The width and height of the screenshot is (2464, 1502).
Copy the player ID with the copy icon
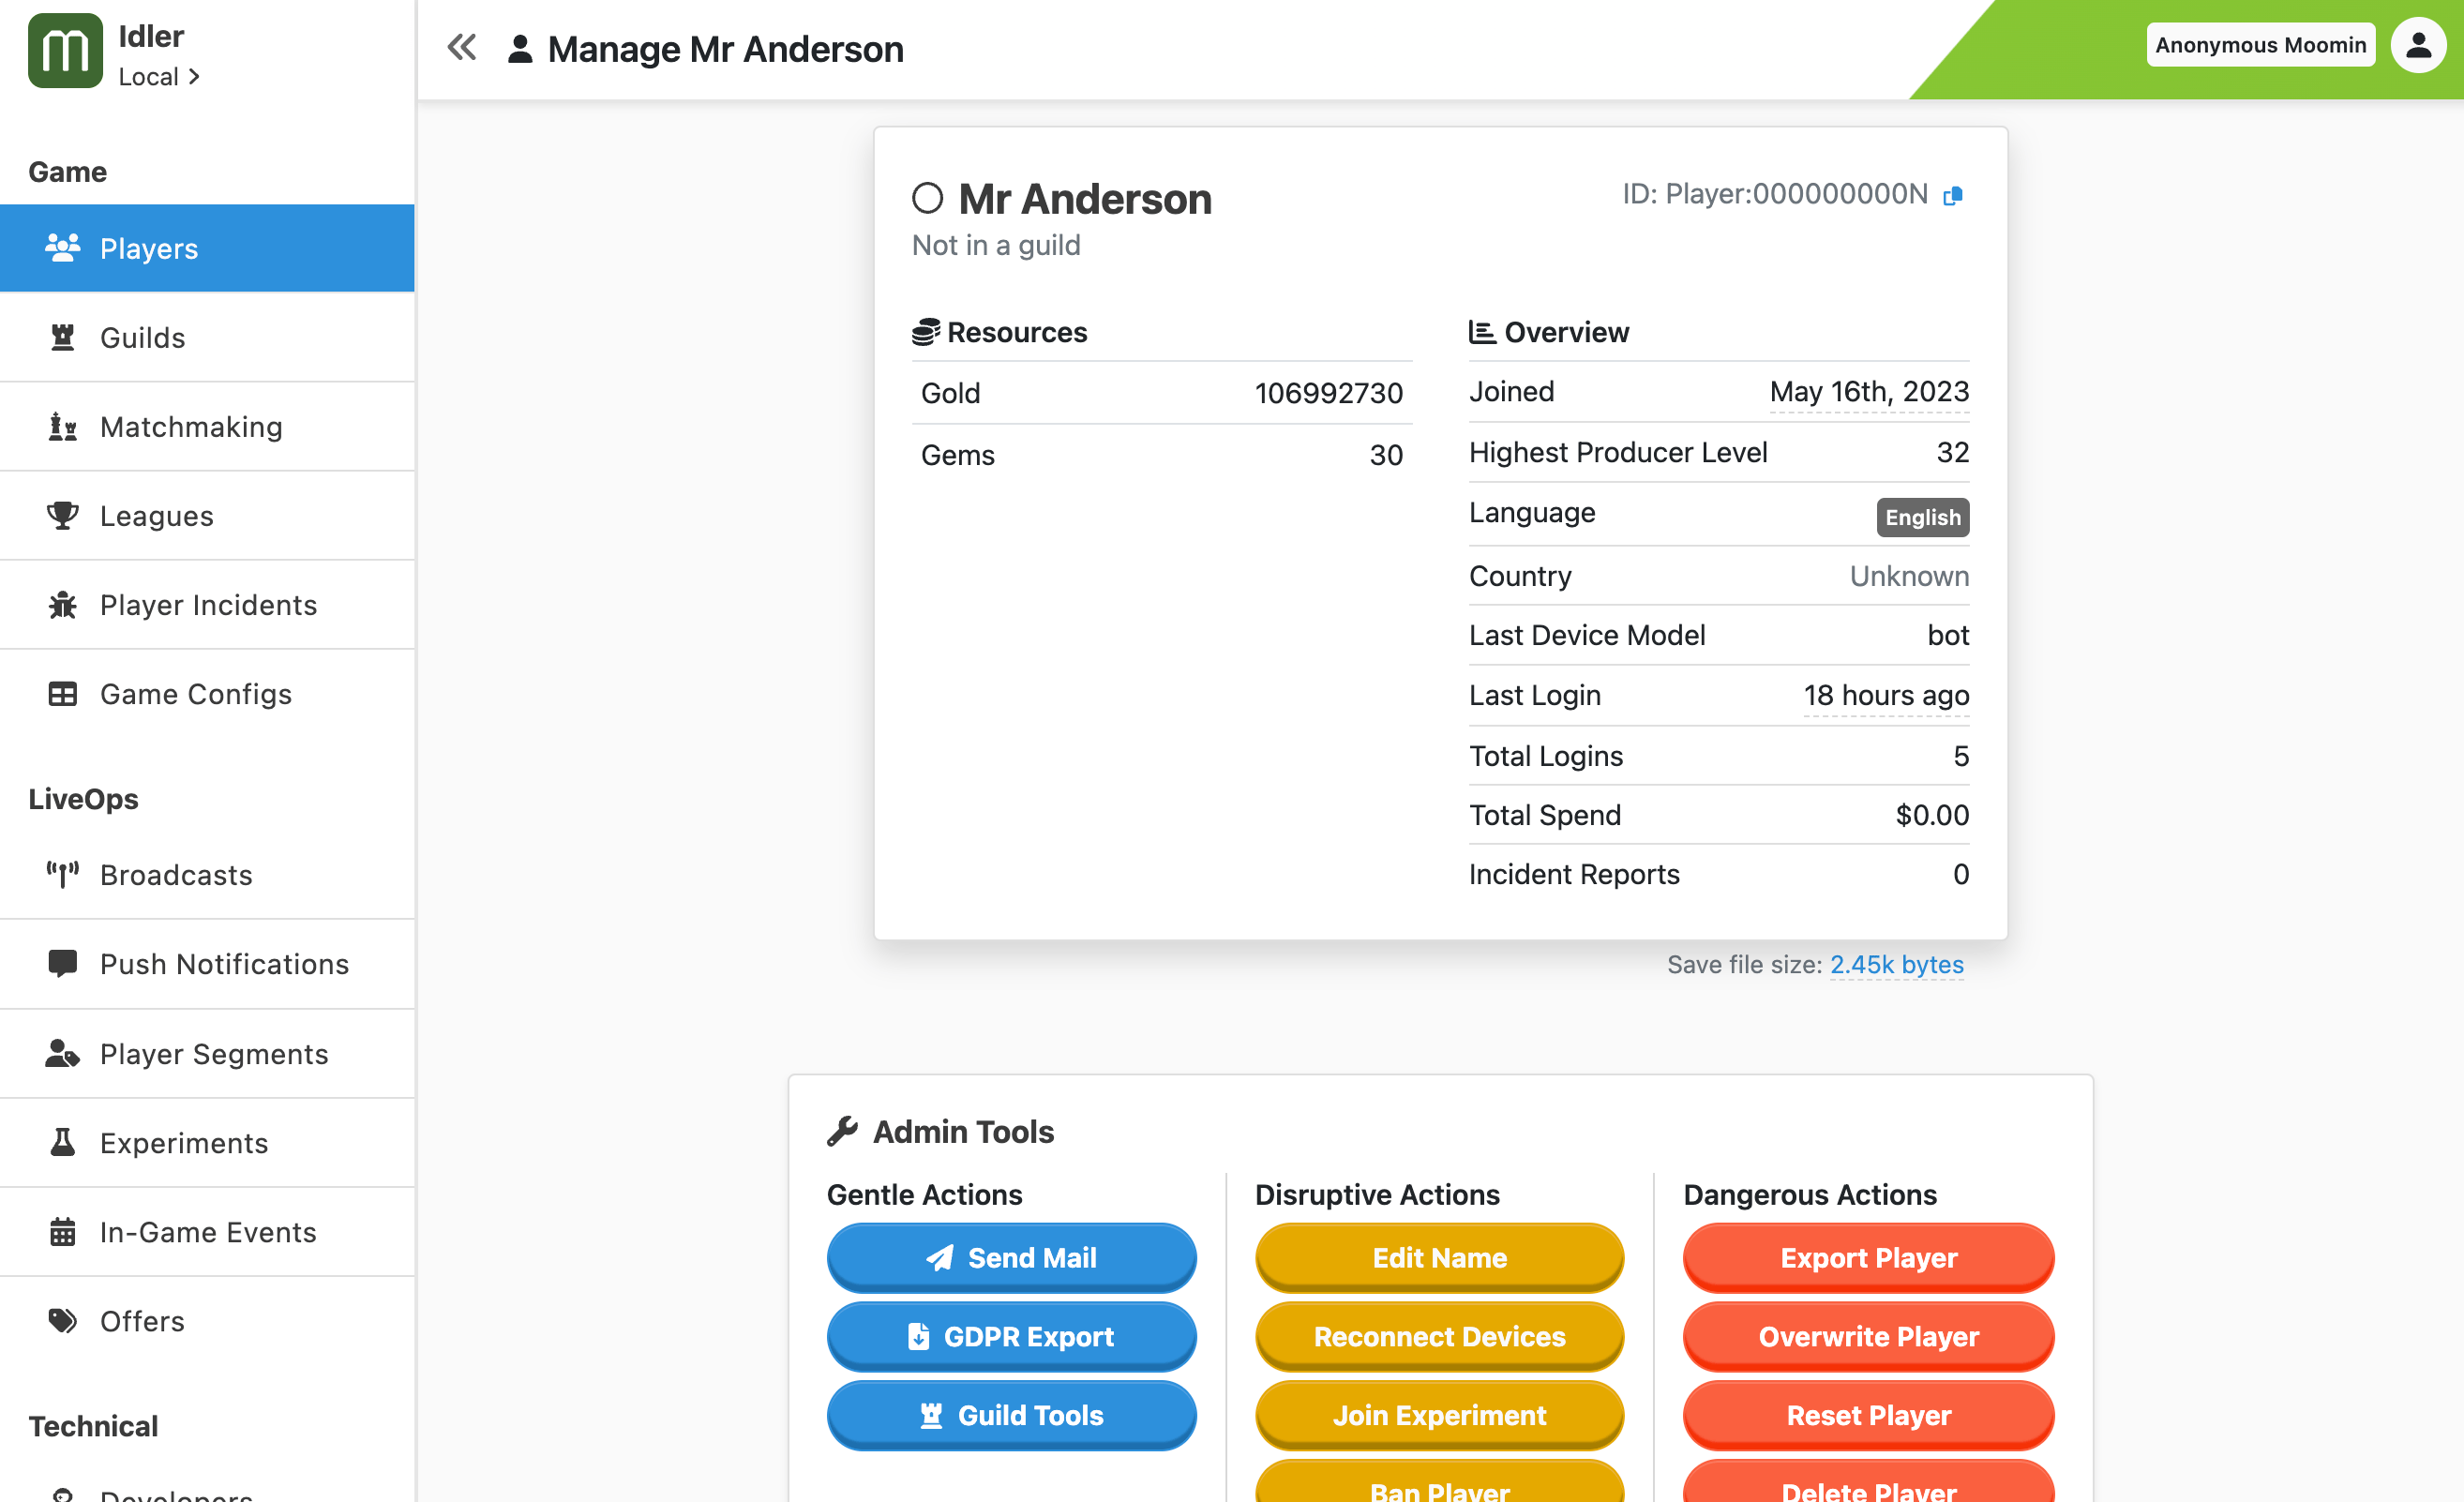tap(1951, 195)
